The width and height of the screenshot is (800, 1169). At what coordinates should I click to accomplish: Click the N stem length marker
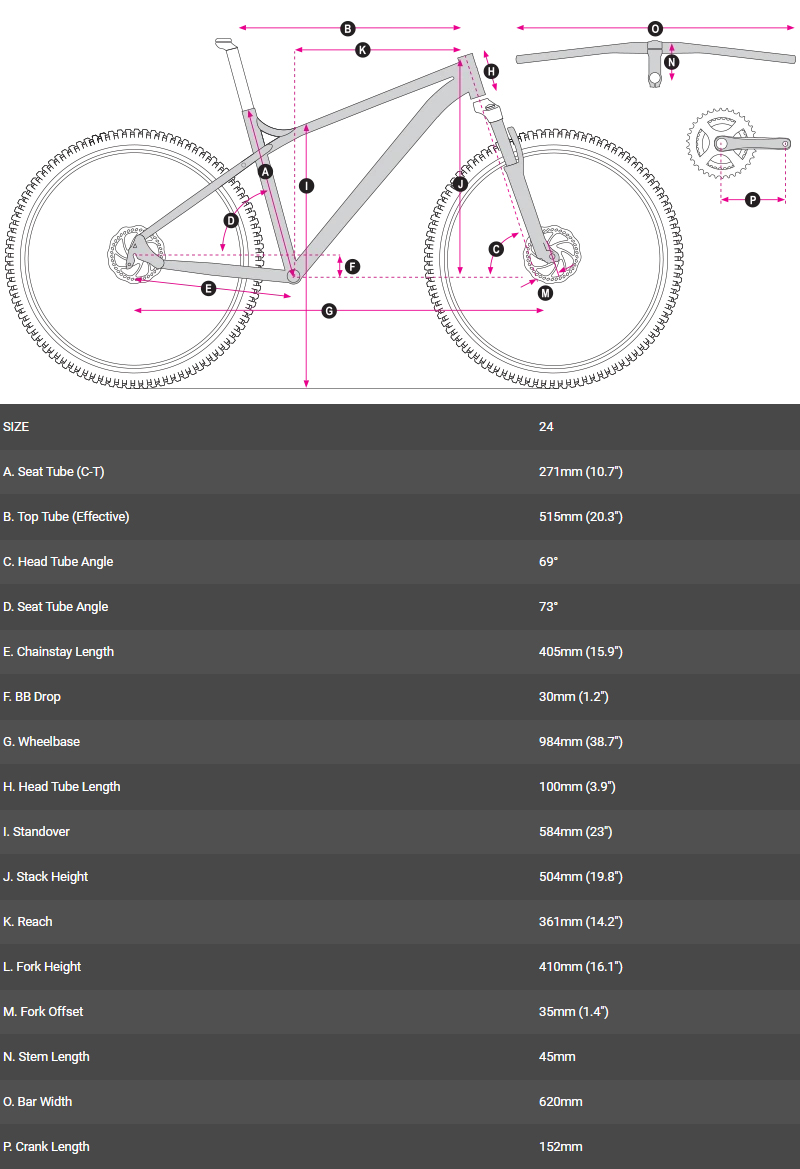coord(672,62)
